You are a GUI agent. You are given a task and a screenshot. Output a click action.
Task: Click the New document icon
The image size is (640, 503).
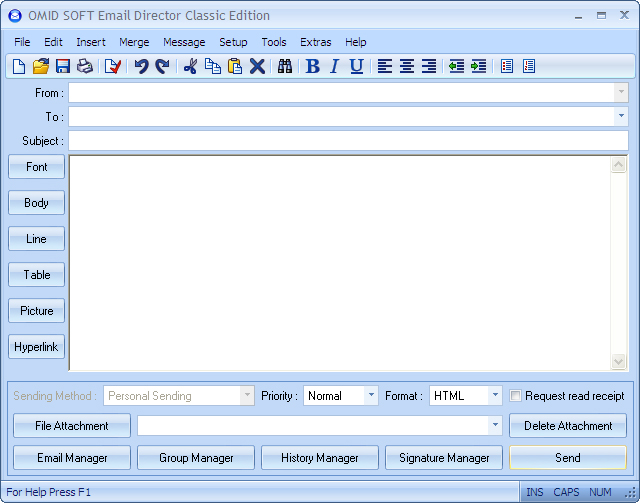click(x=19, y=67)
